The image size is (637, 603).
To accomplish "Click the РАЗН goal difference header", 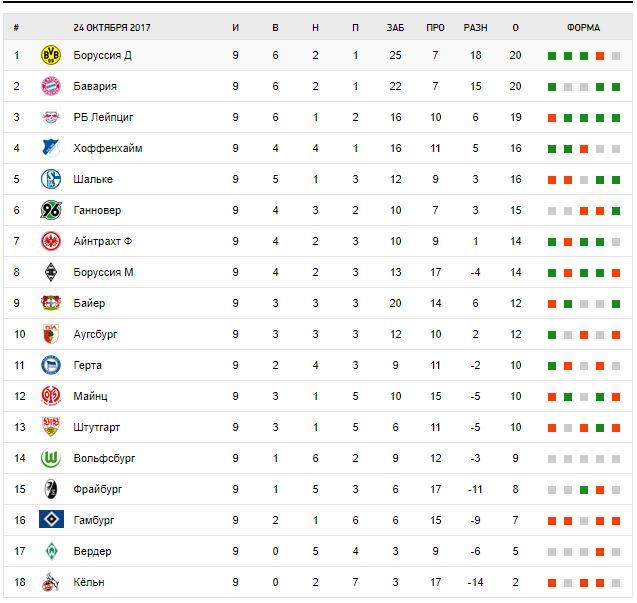I will (x=475, y=27).
